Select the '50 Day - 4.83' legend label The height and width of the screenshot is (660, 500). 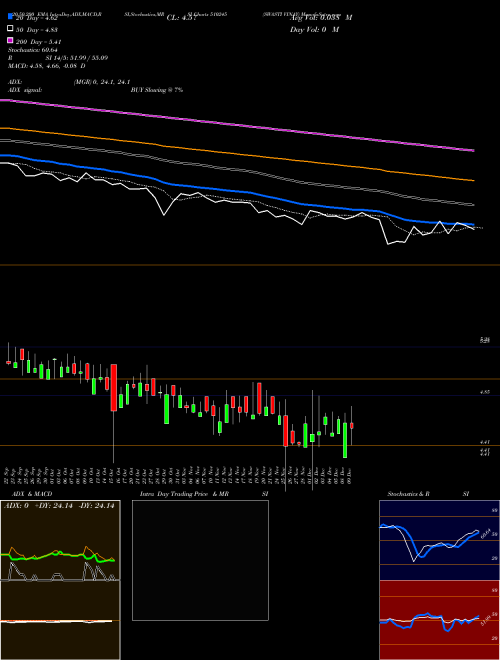point(37,30)
